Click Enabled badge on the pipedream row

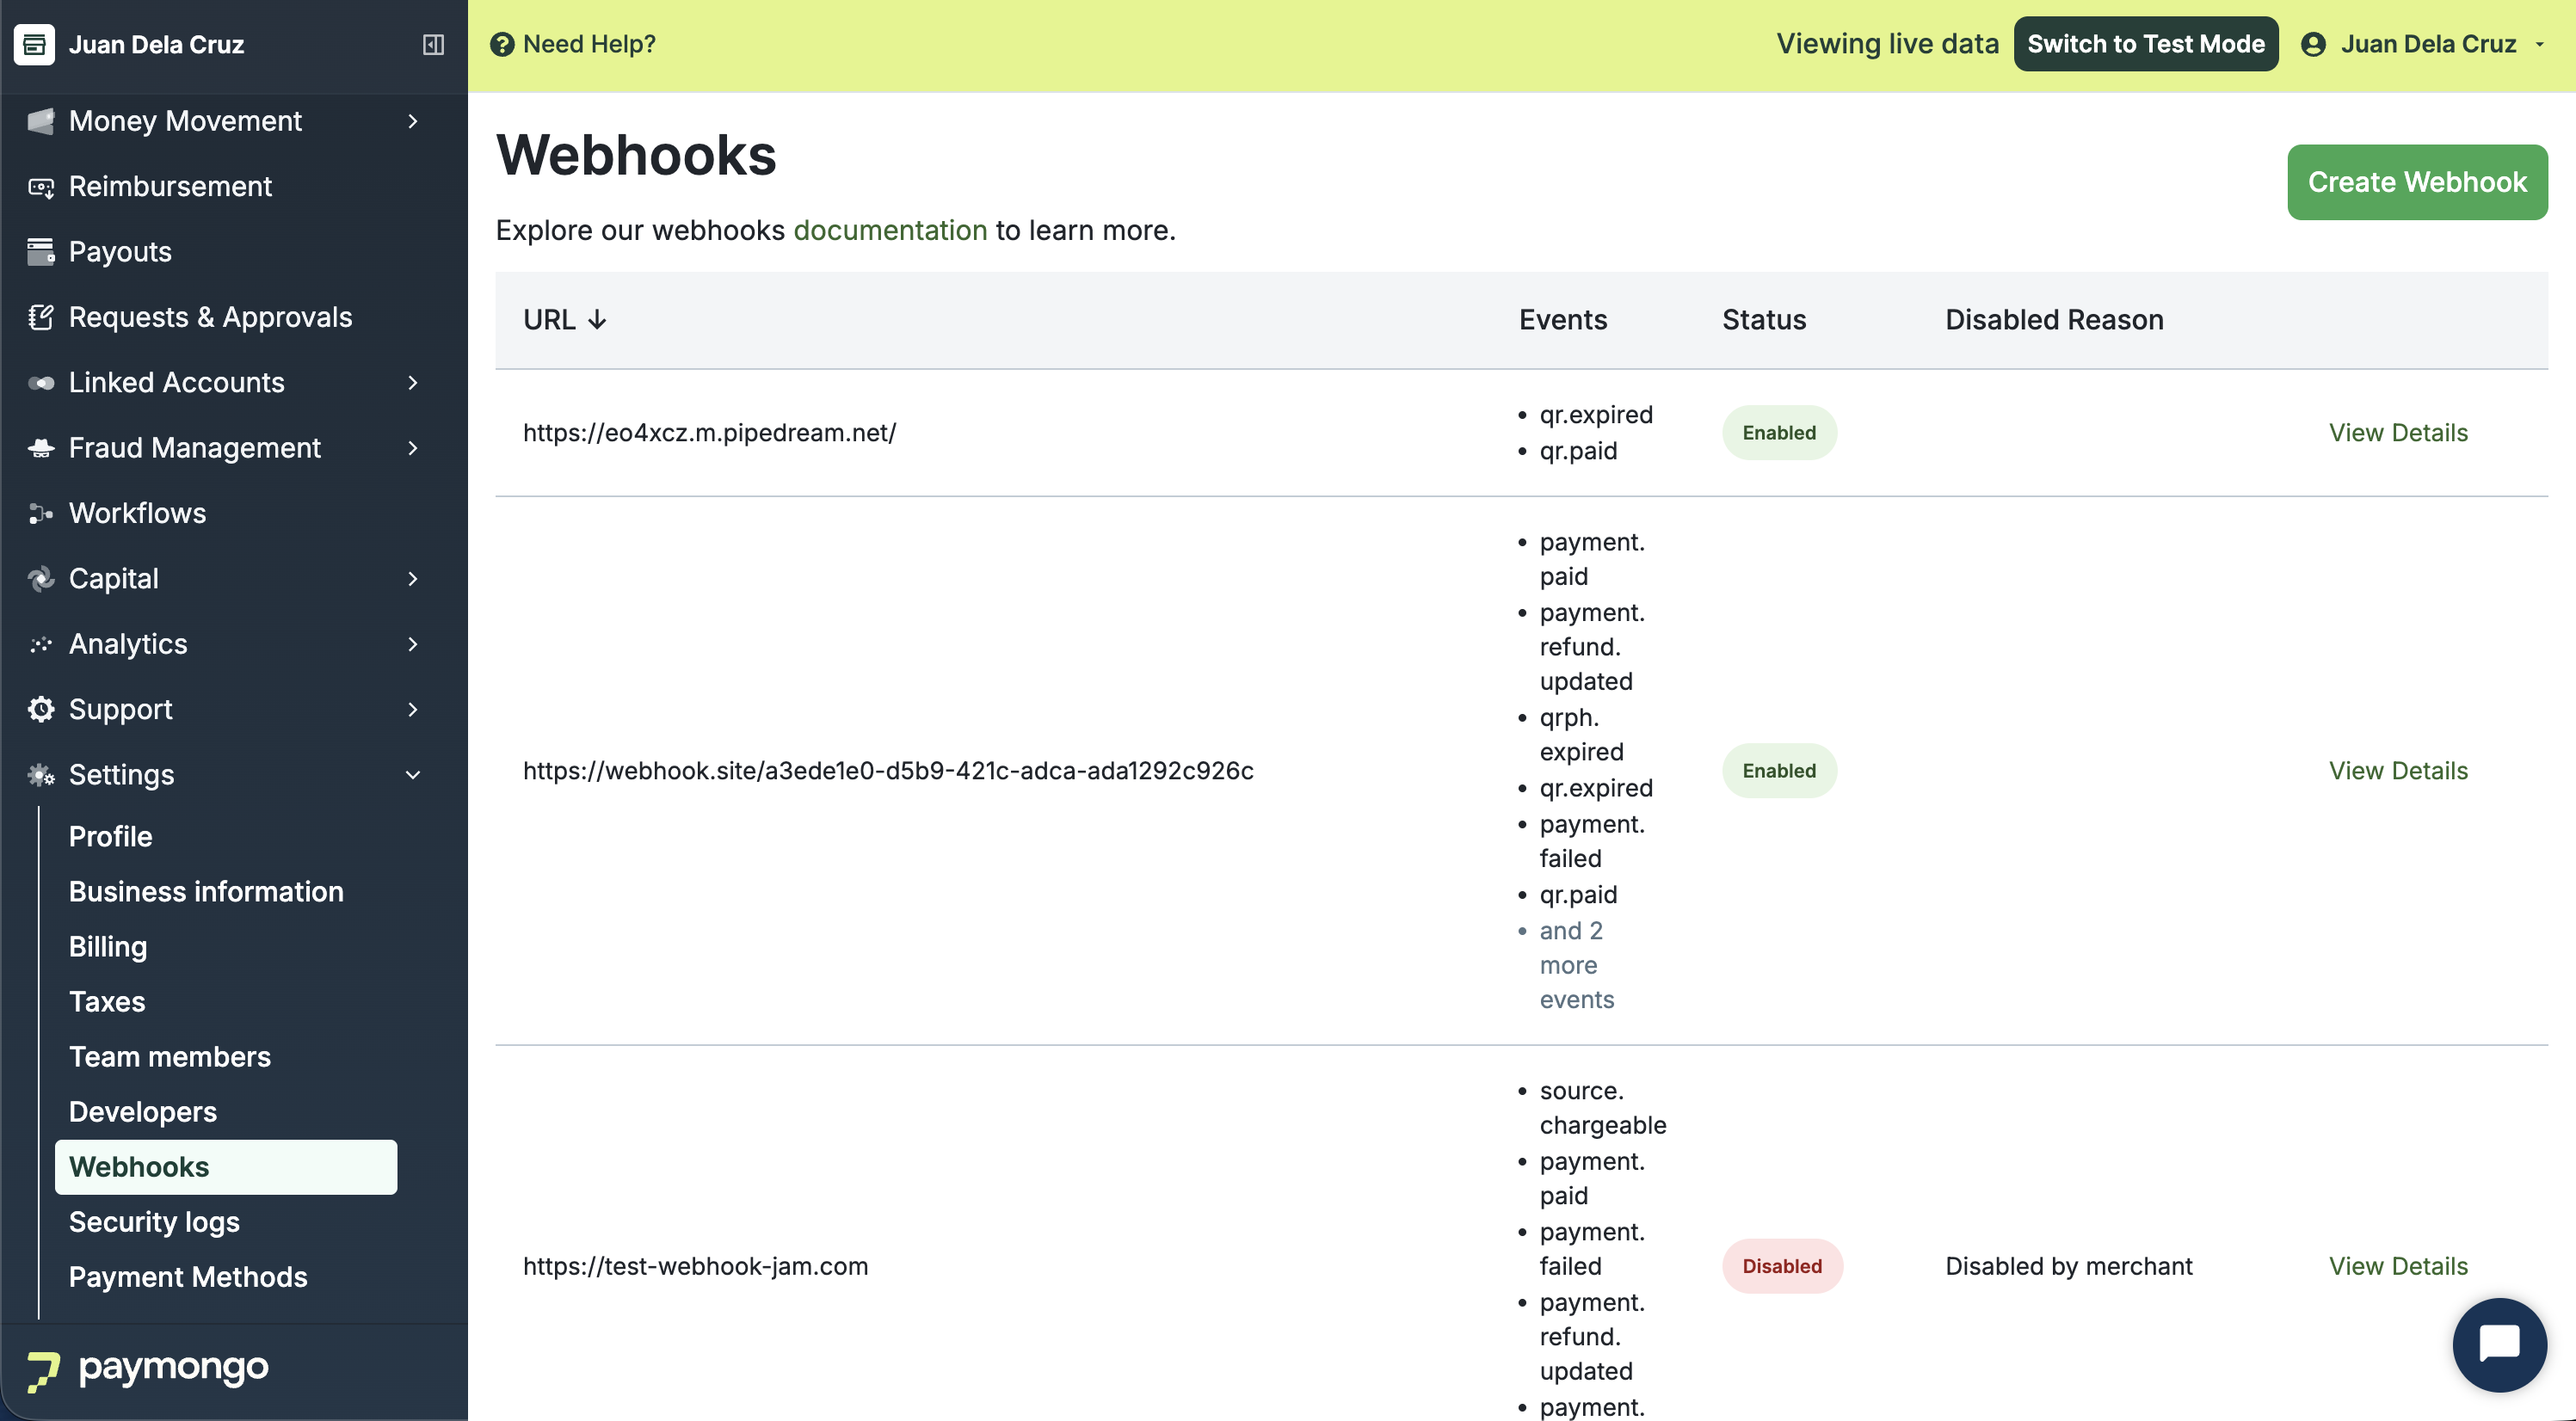(x=1779, y=433)
